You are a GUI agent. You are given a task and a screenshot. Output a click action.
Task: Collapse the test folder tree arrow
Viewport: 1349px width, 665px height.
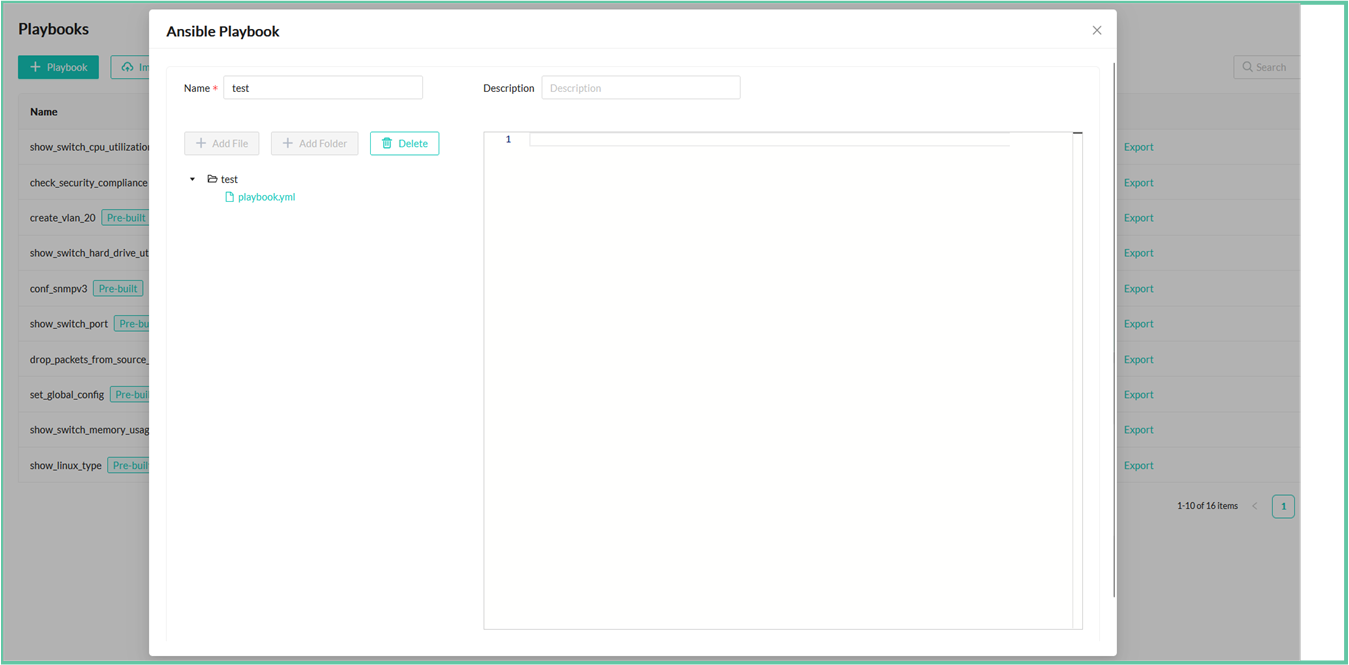193,180
